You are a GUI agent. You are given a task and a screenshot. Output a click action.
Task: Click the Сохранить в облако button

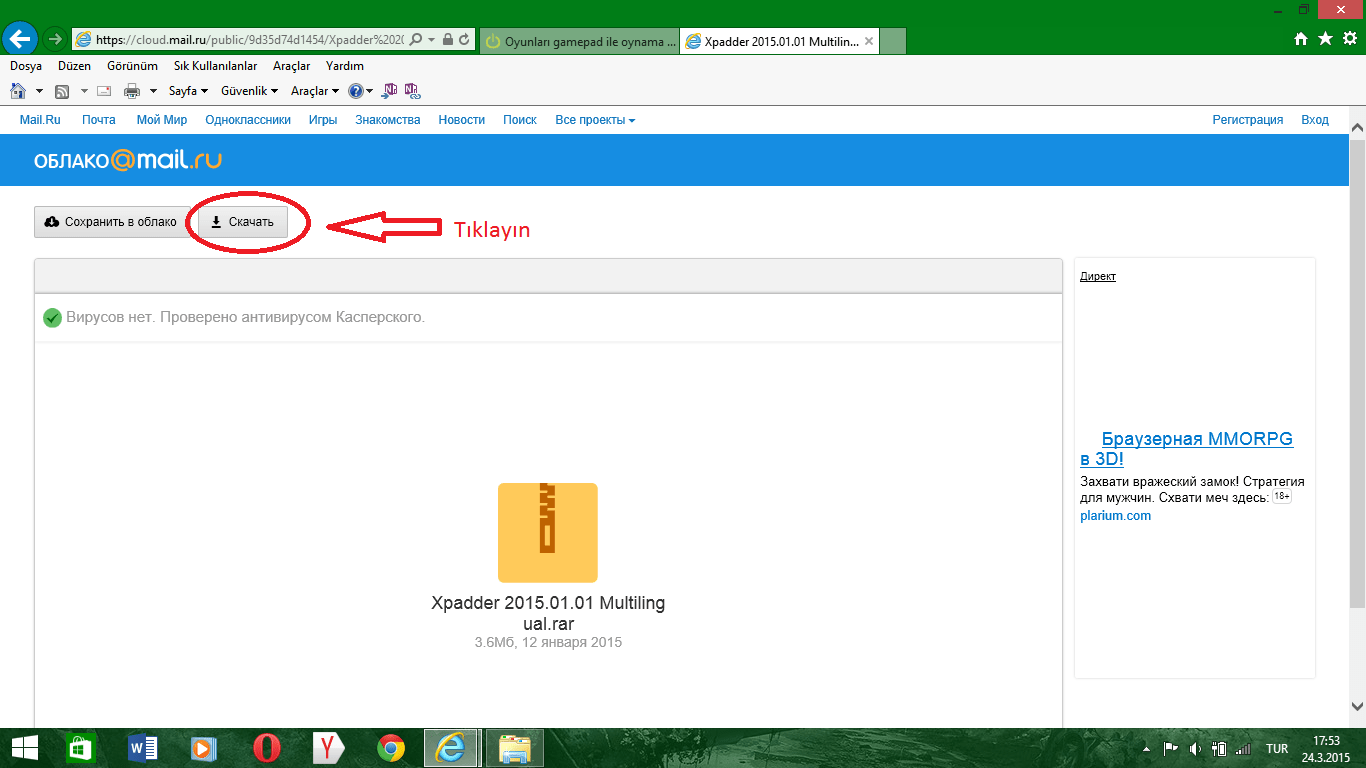111,222
